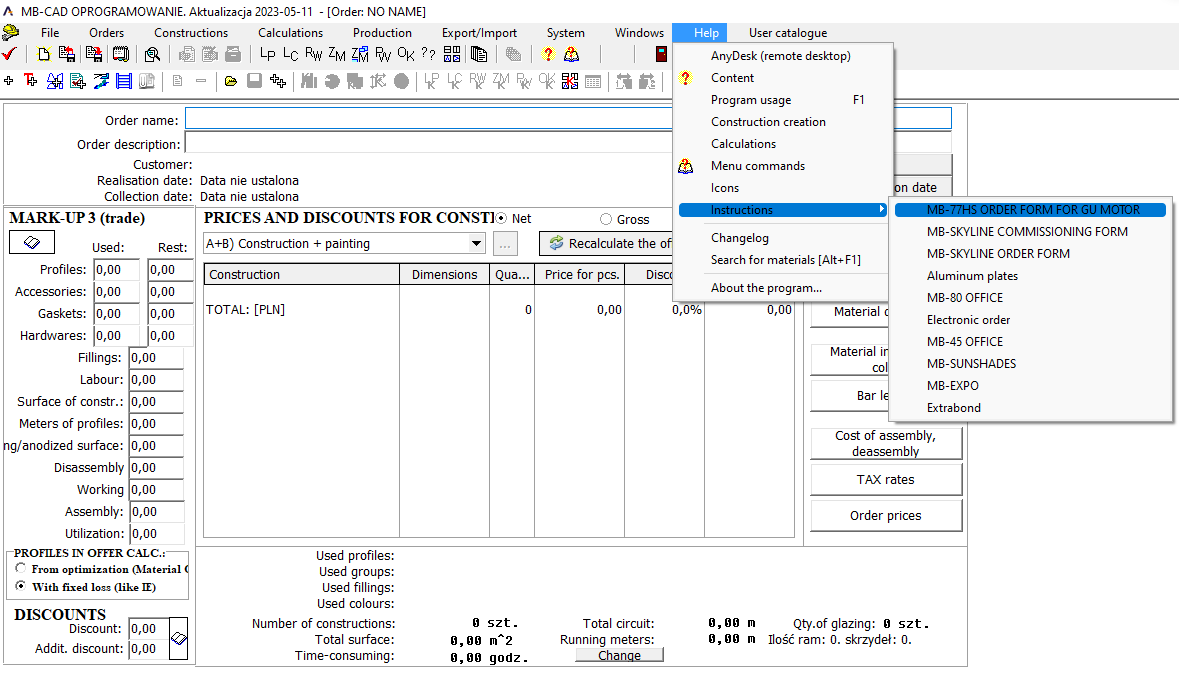Screen dimensions: 1179x673
Task: Open the Calculations menu in menu bar
Action: coord(290,33)
